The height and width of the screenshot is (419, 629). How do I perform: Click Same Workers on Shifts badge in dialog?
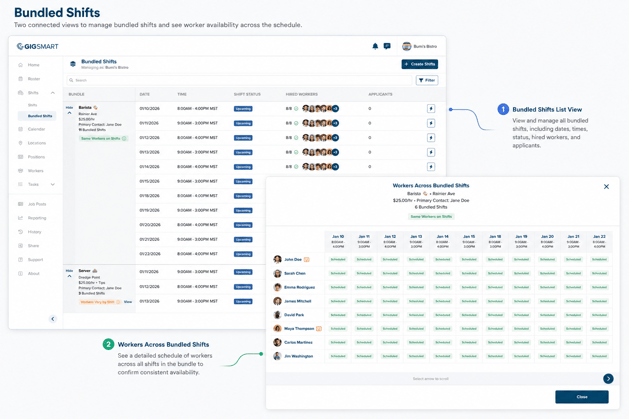(x=431, y=217)
